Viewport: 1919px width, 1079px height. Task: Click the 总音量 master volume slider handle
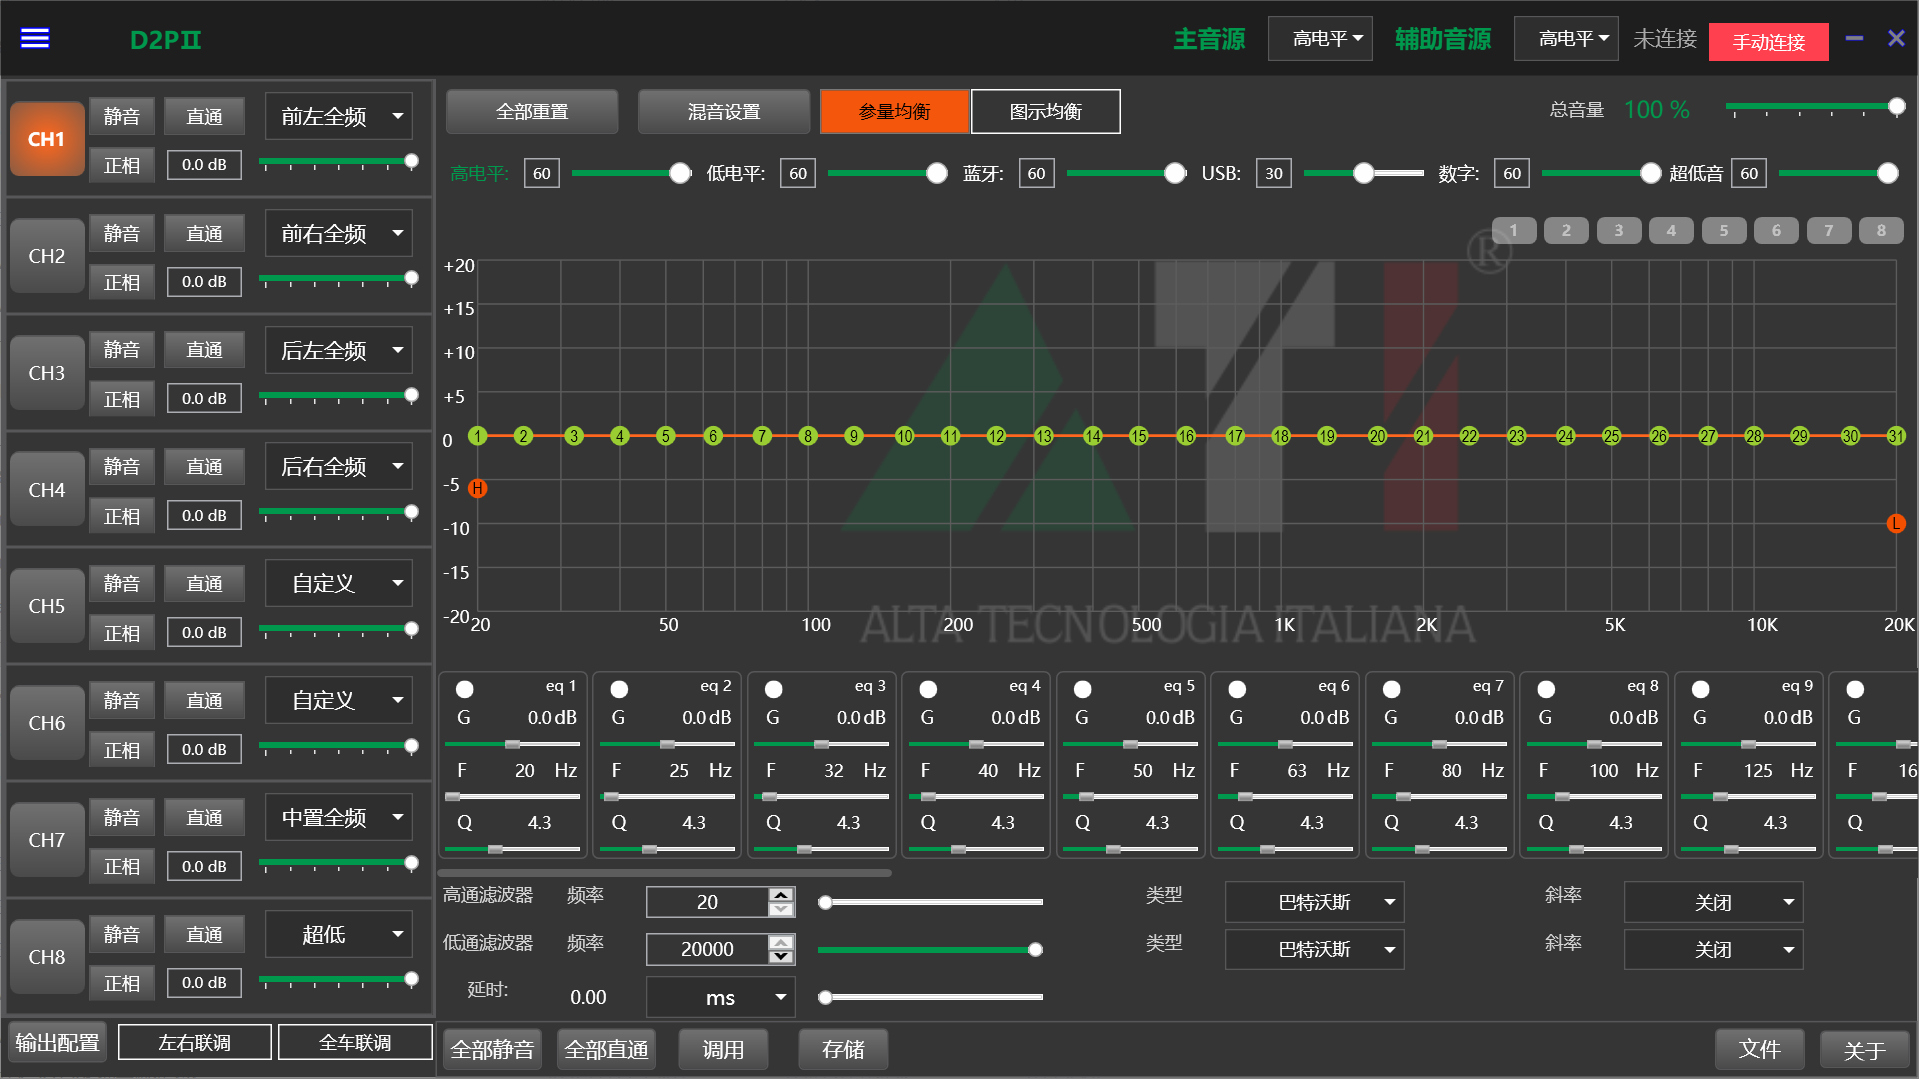click(x=1896, y=107)
